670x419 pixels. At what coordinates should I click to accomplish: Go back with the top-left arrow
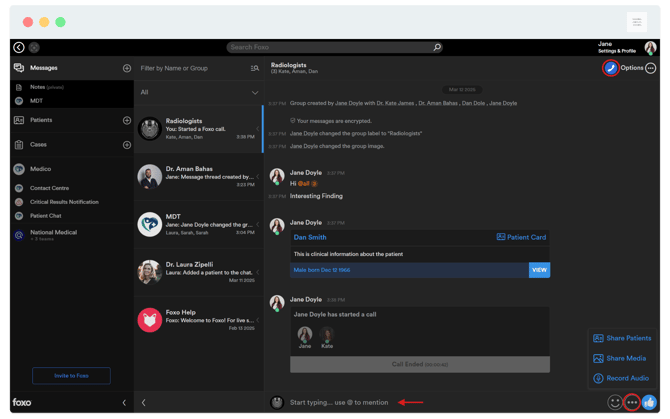click(19, 47)
